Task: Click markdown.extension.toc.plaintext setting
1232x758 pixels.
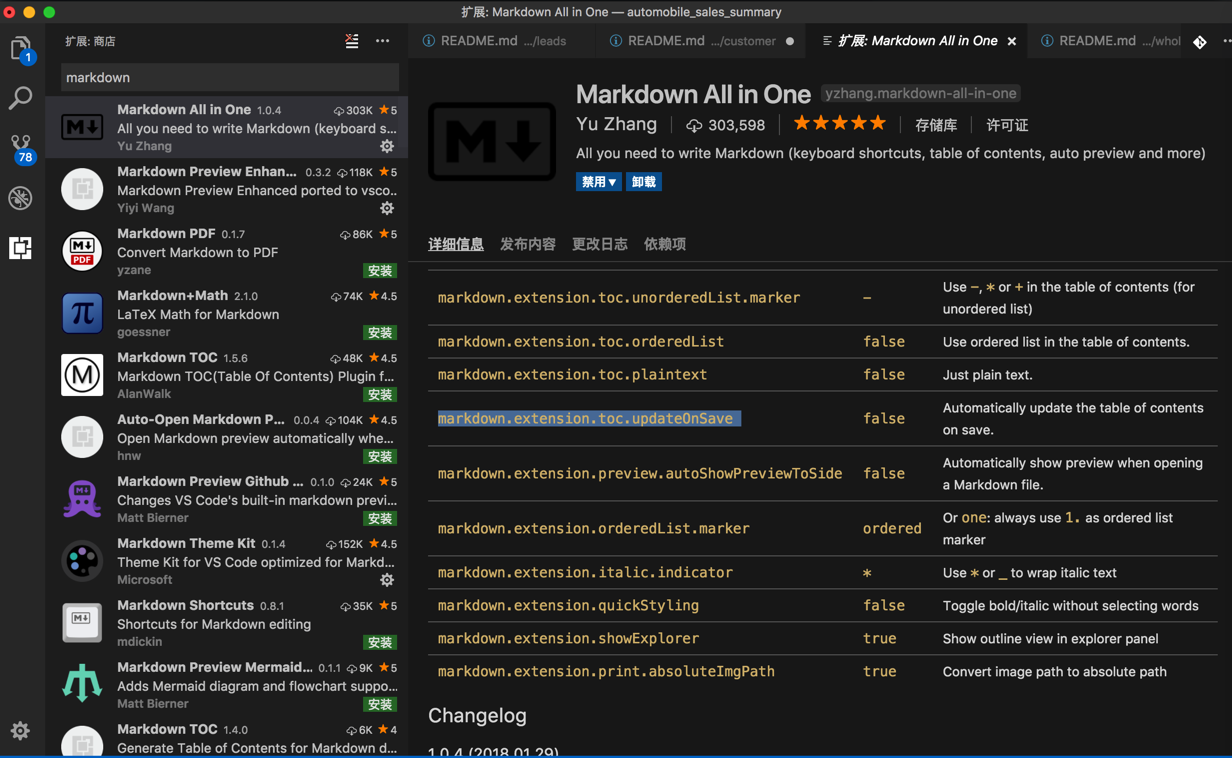Action: 572,374
